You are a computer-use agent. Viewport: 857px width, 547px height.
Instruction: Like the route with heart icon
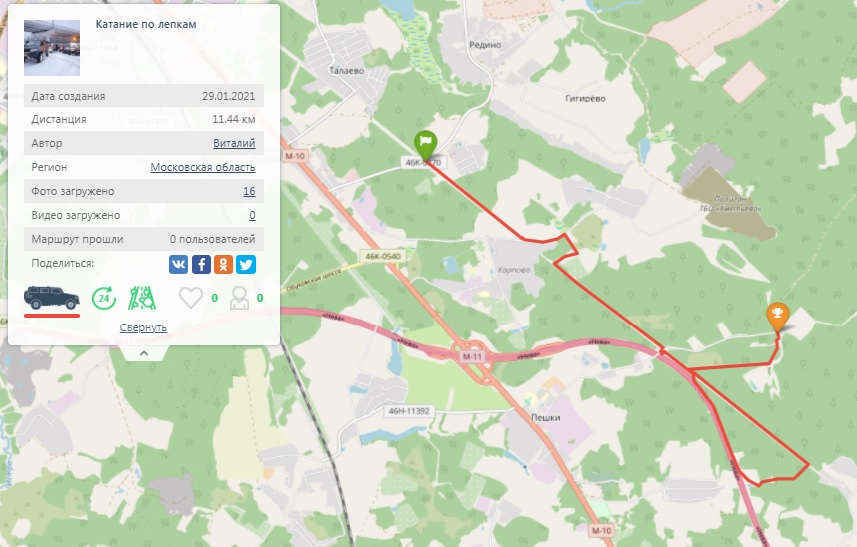(x=191, y=298)
